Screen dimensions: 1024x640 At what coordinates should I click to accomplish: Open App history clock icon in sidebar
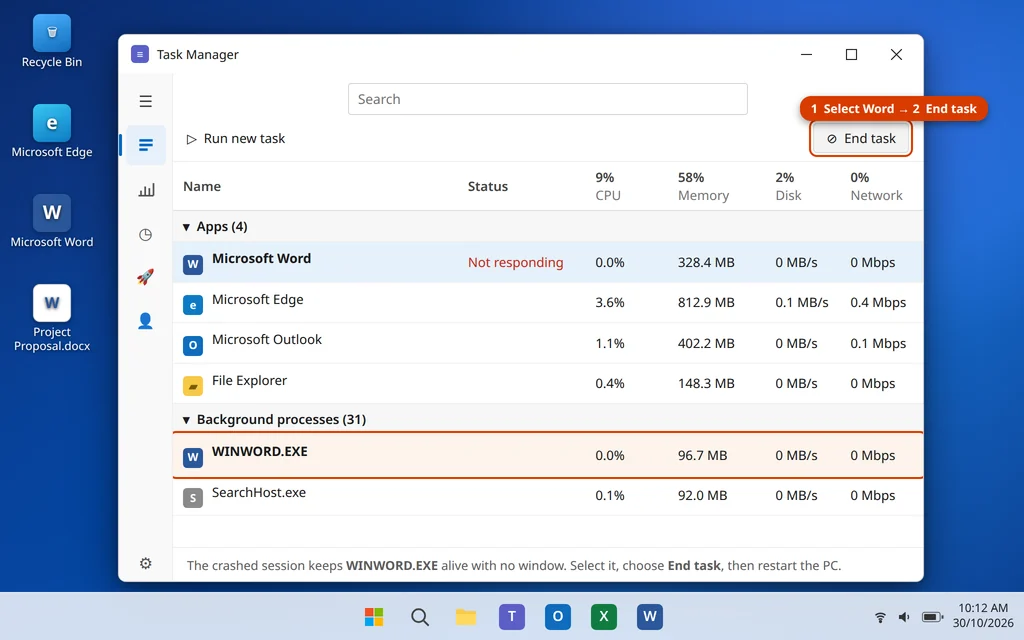pos(146,234)
